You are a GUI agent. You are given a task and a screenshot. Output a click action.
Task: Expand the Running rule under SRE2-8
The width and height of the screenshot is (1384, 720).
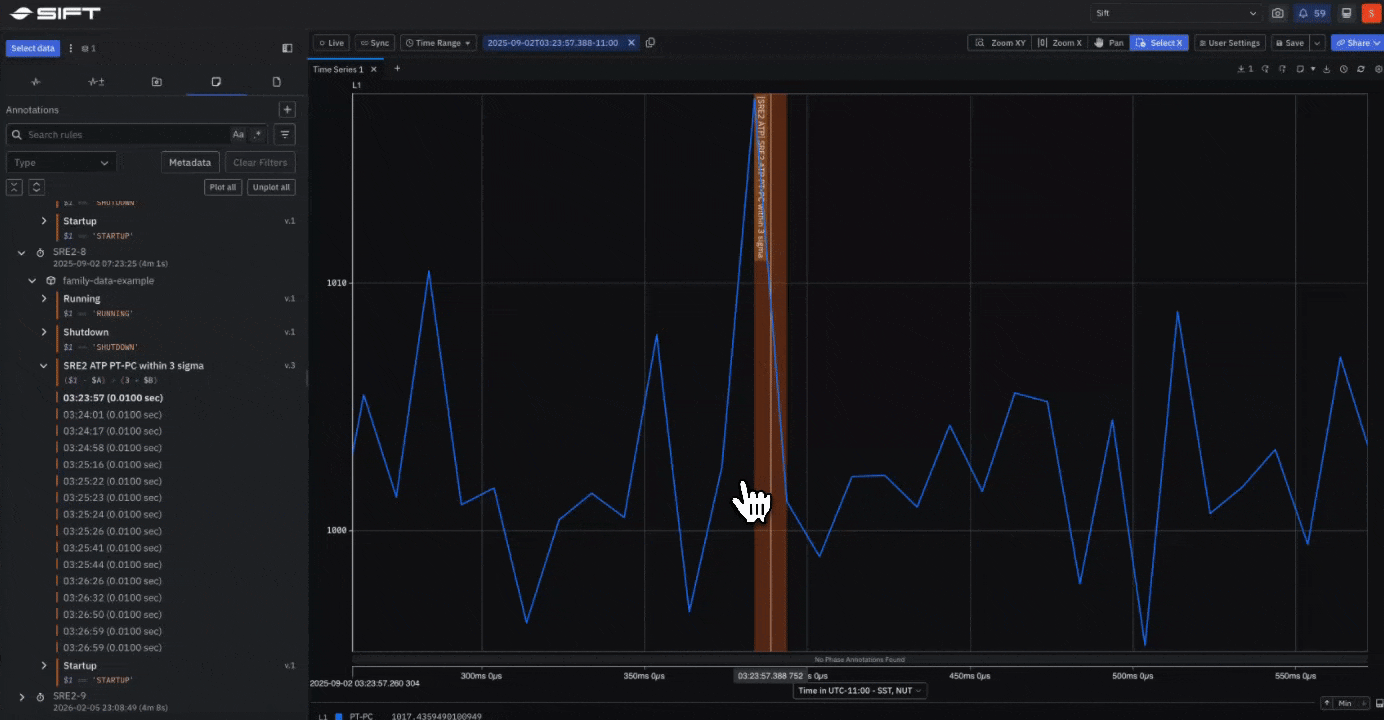44,299
